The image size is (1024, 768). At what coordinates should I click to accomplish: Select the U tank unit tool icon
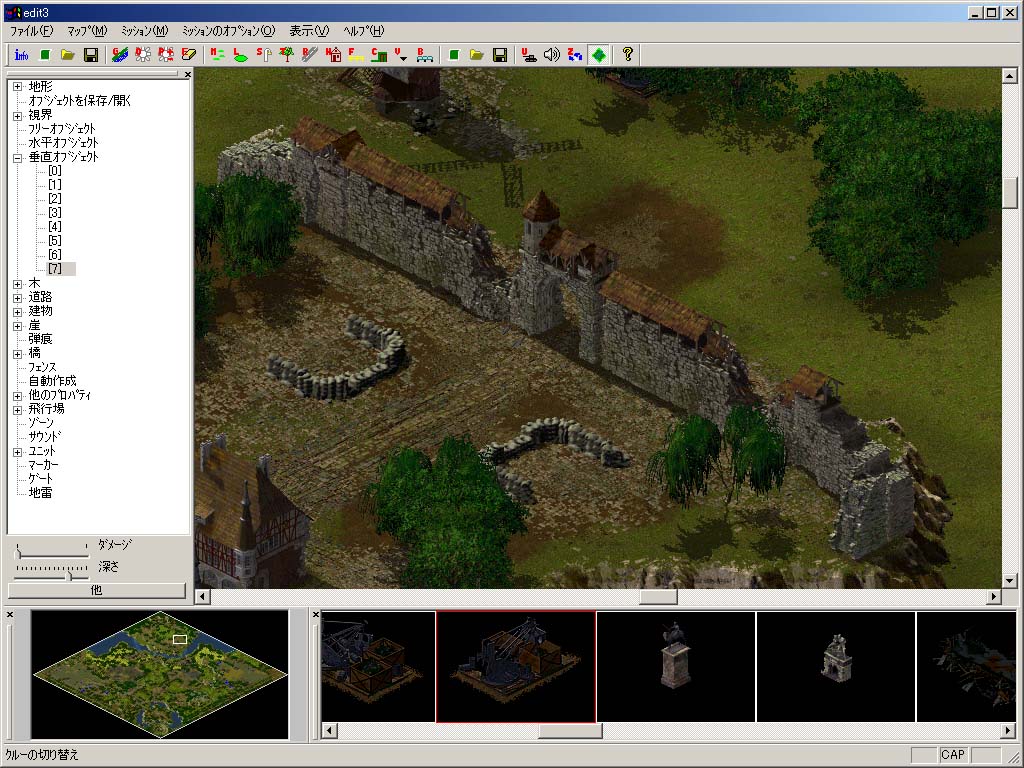coord(528,55)
